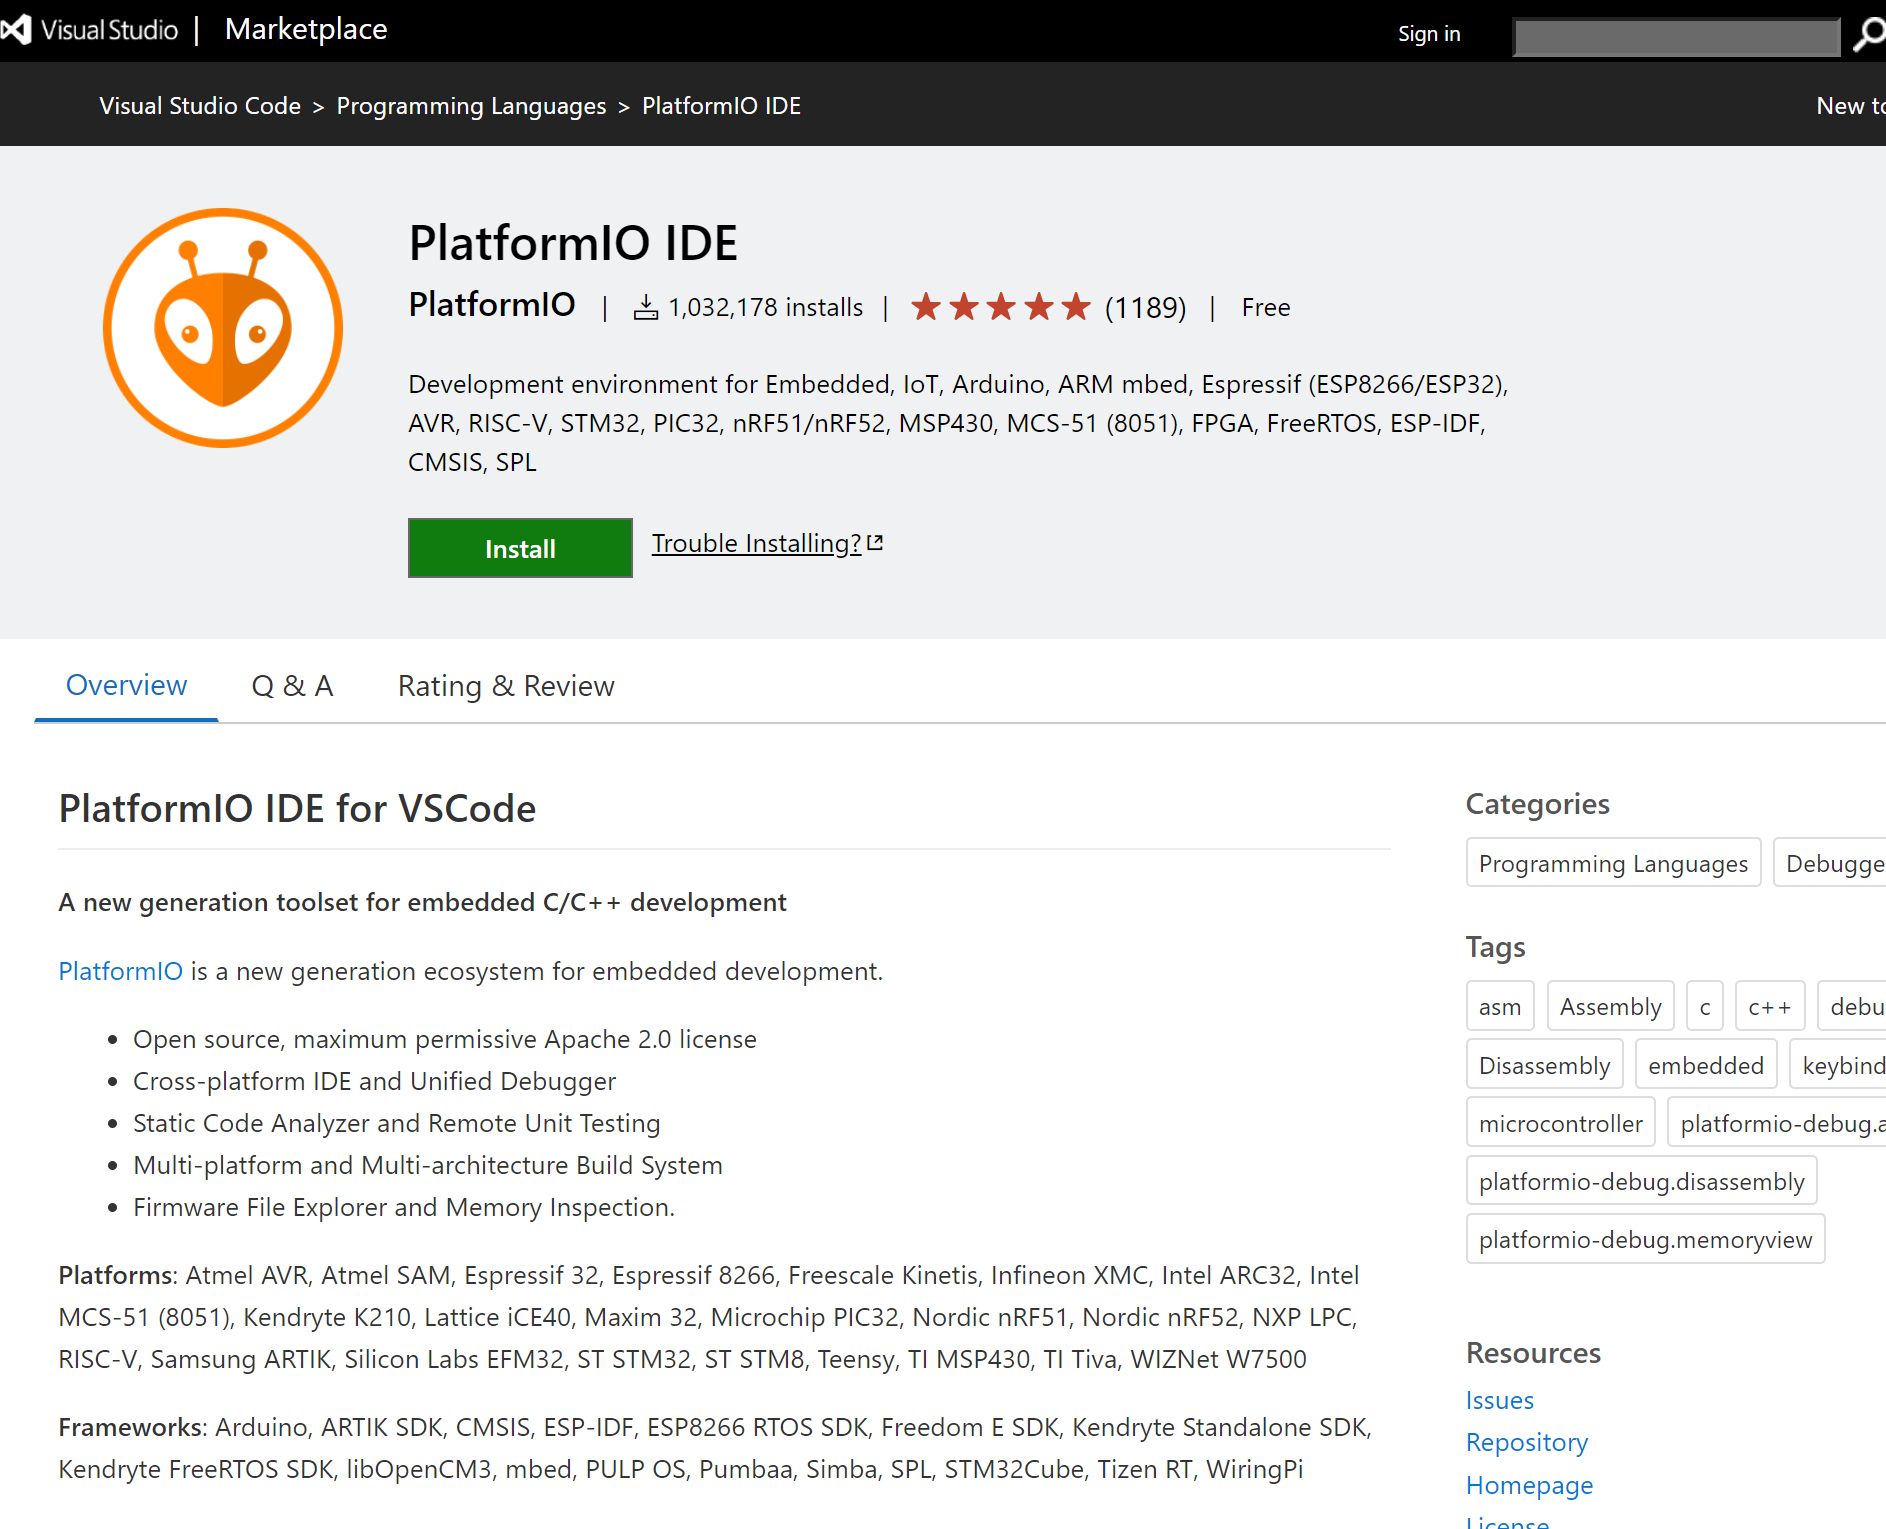Click the Tags heading

coord(1496,947)
